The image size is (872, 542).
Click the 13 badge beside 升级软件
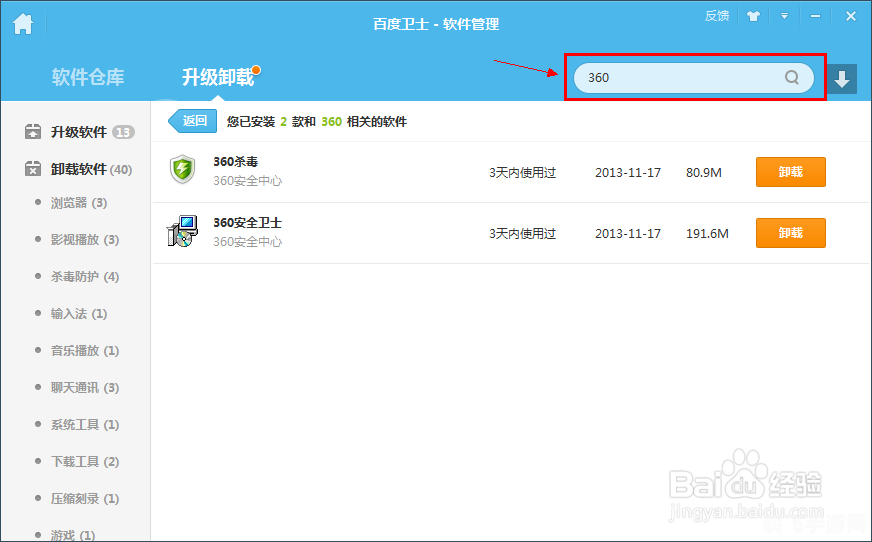123,132
